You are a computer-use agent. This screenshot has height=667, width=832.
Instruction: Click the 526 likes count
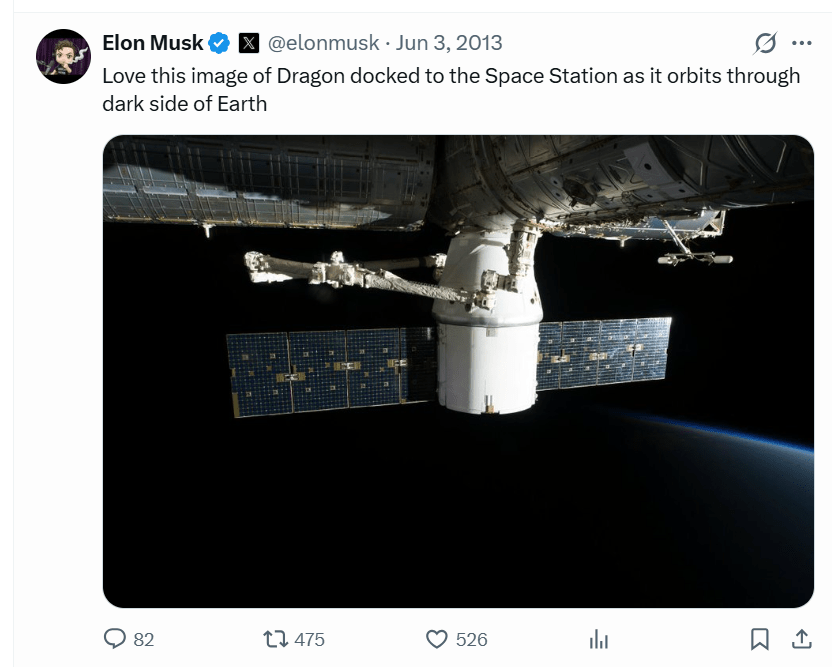click(x=471, y=639)
